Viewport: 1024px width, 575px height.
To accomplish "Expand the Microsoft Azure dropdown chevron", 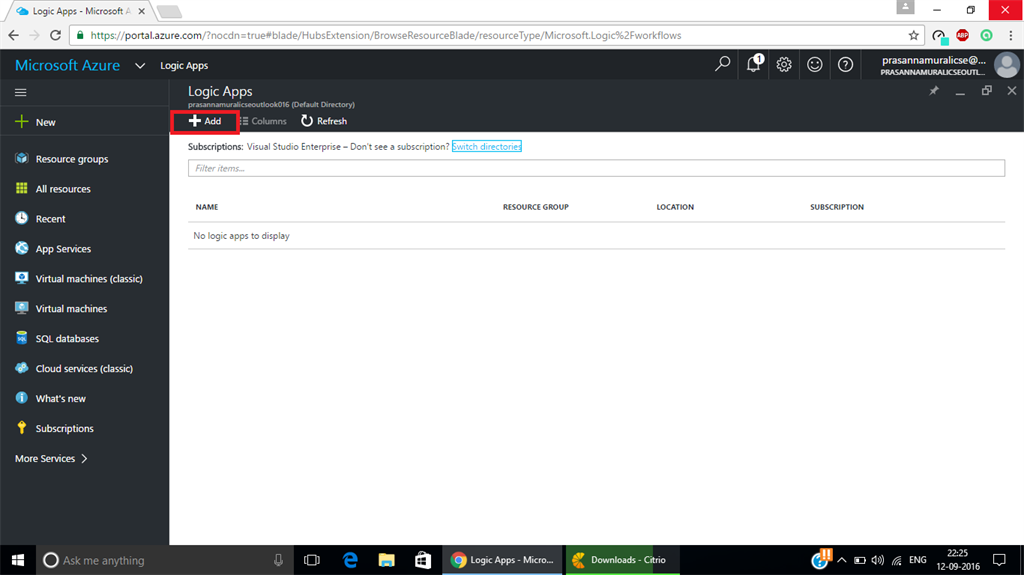I will point(140,65).
